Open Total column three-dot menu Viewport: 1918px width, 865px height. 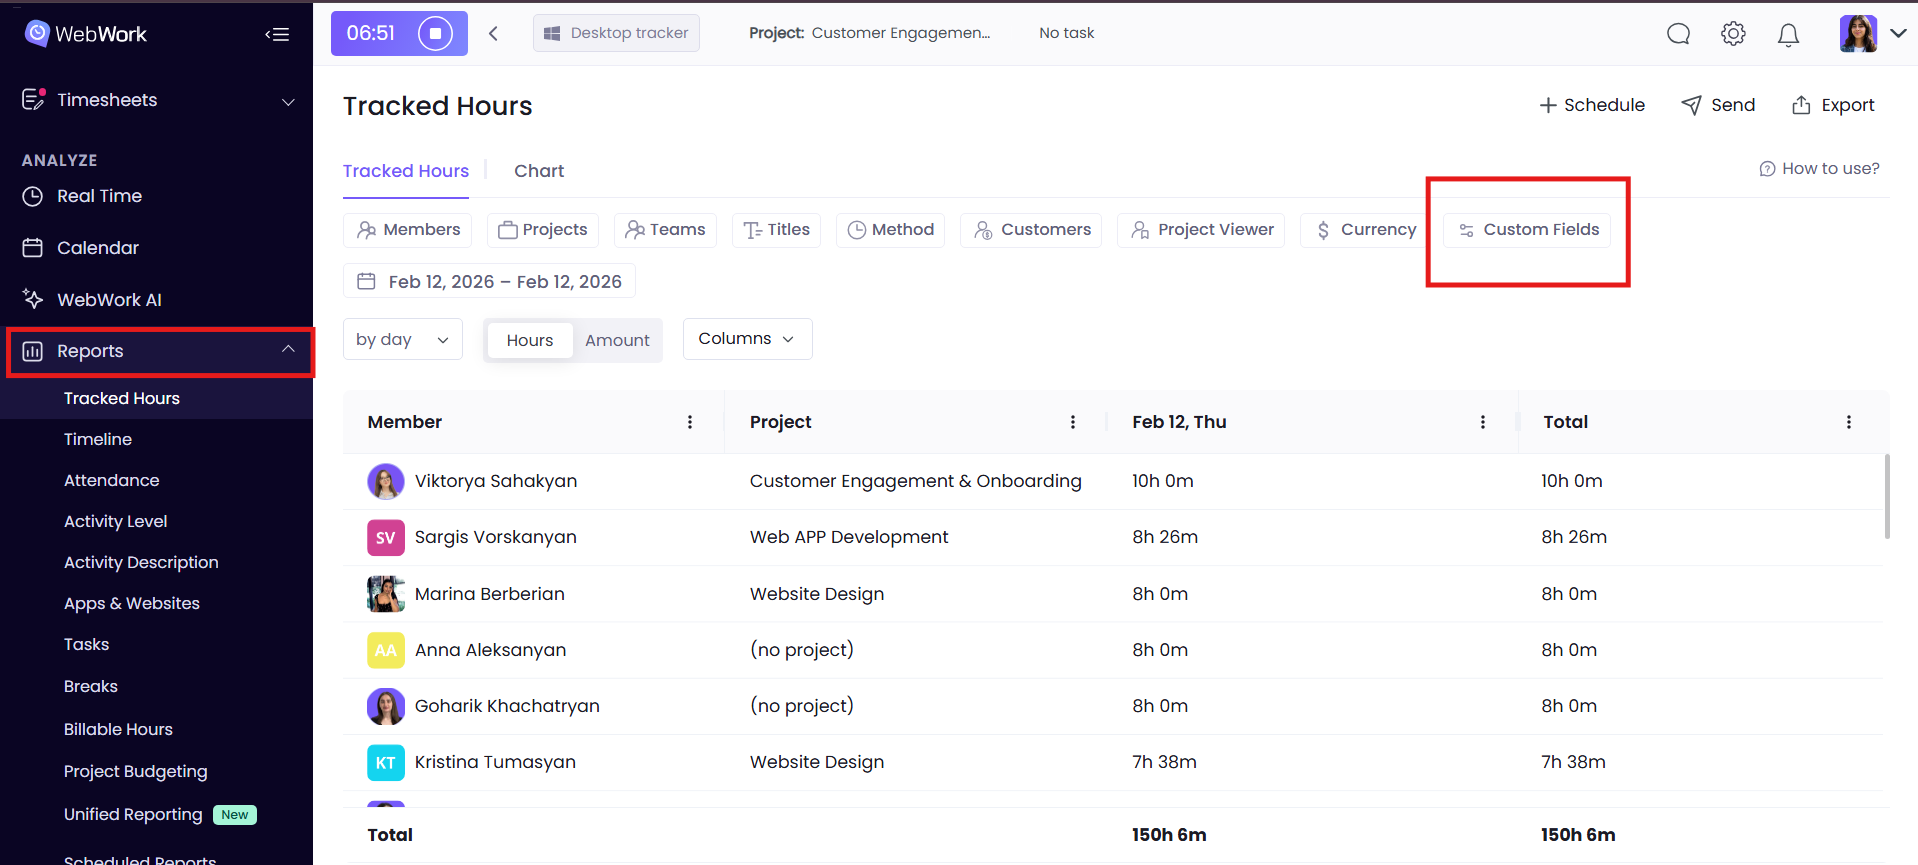click(1848, 422)
